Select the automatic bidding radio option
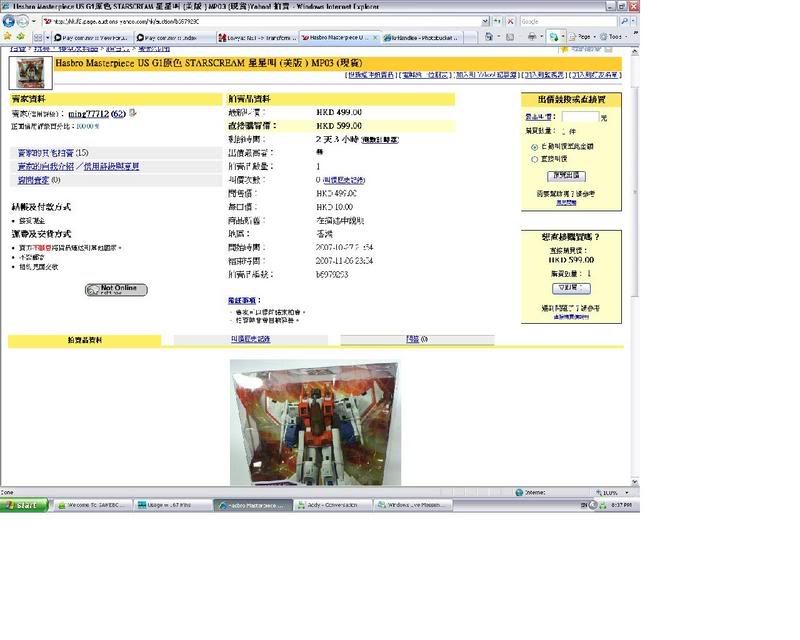The image size is (800, 640). (533, 147)
